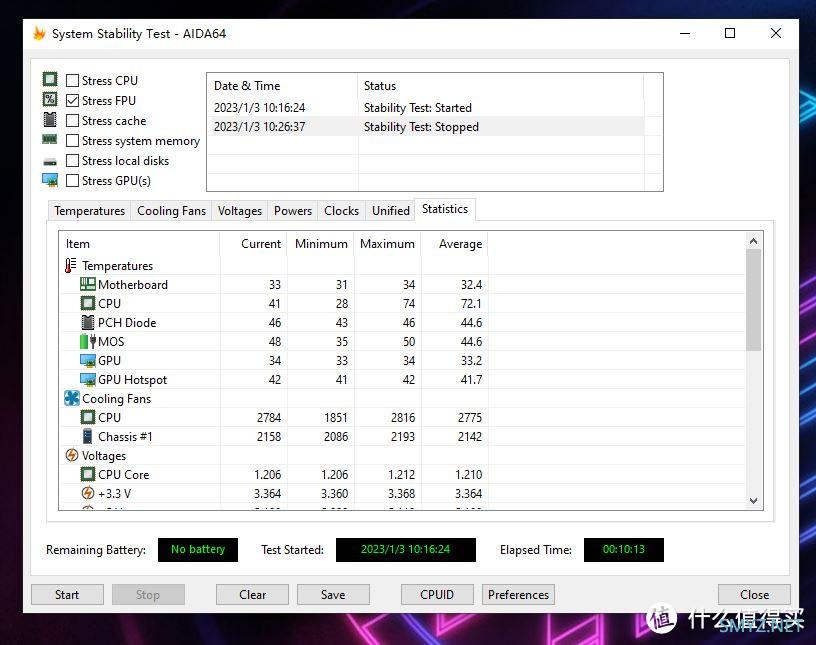Click the Stress local disks drive icon

50,161
